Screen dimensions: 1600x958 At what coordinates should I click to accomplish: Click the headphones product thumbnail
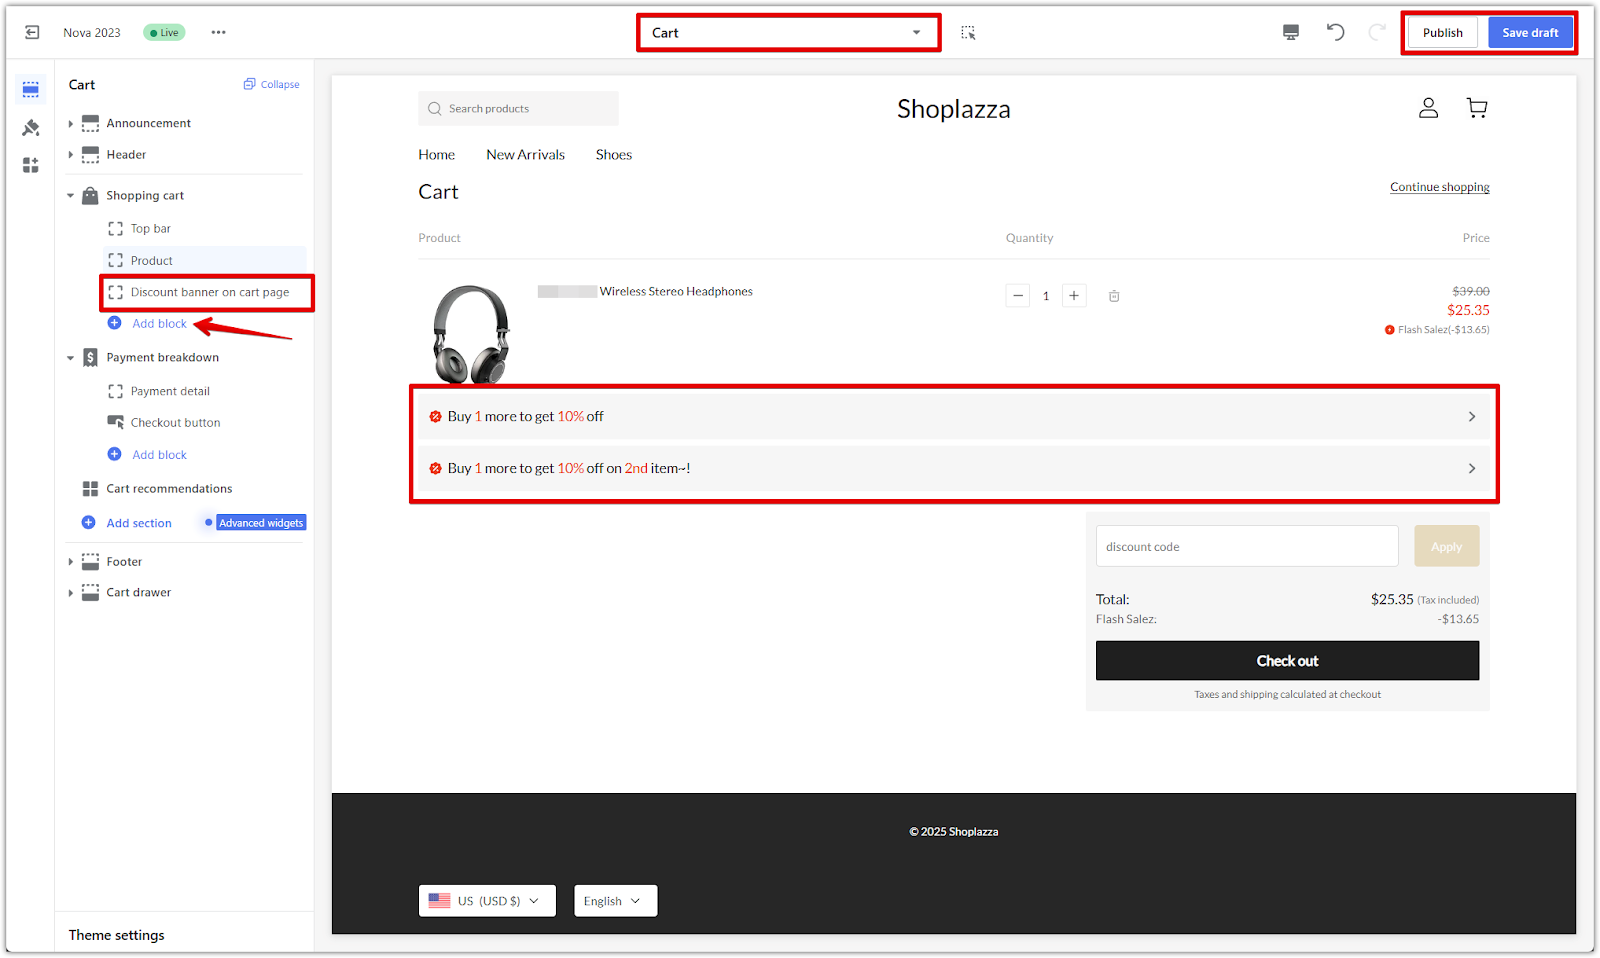(x=471, y=333)
